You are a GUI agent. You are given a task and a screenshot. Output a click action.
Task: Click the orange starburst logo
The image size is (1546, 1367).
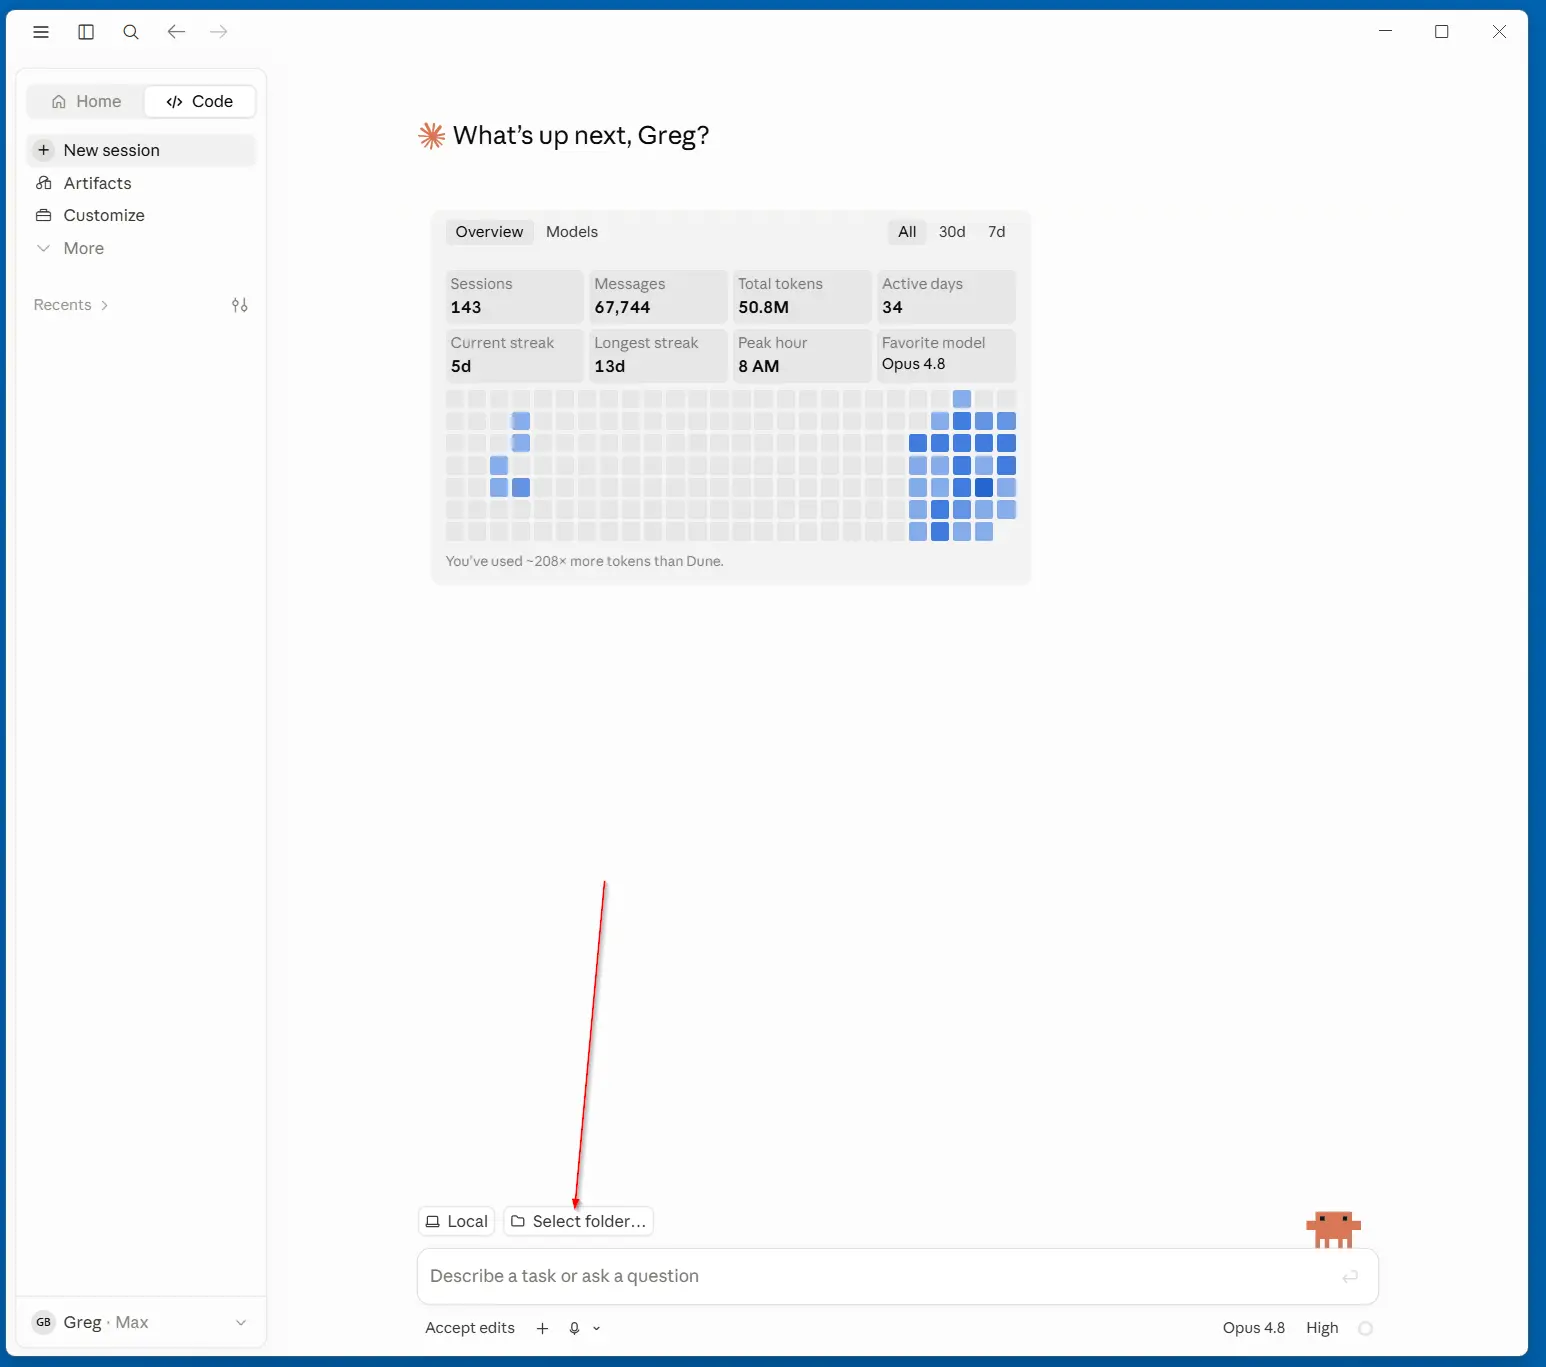pyautogui.click(x=431, y=136)
